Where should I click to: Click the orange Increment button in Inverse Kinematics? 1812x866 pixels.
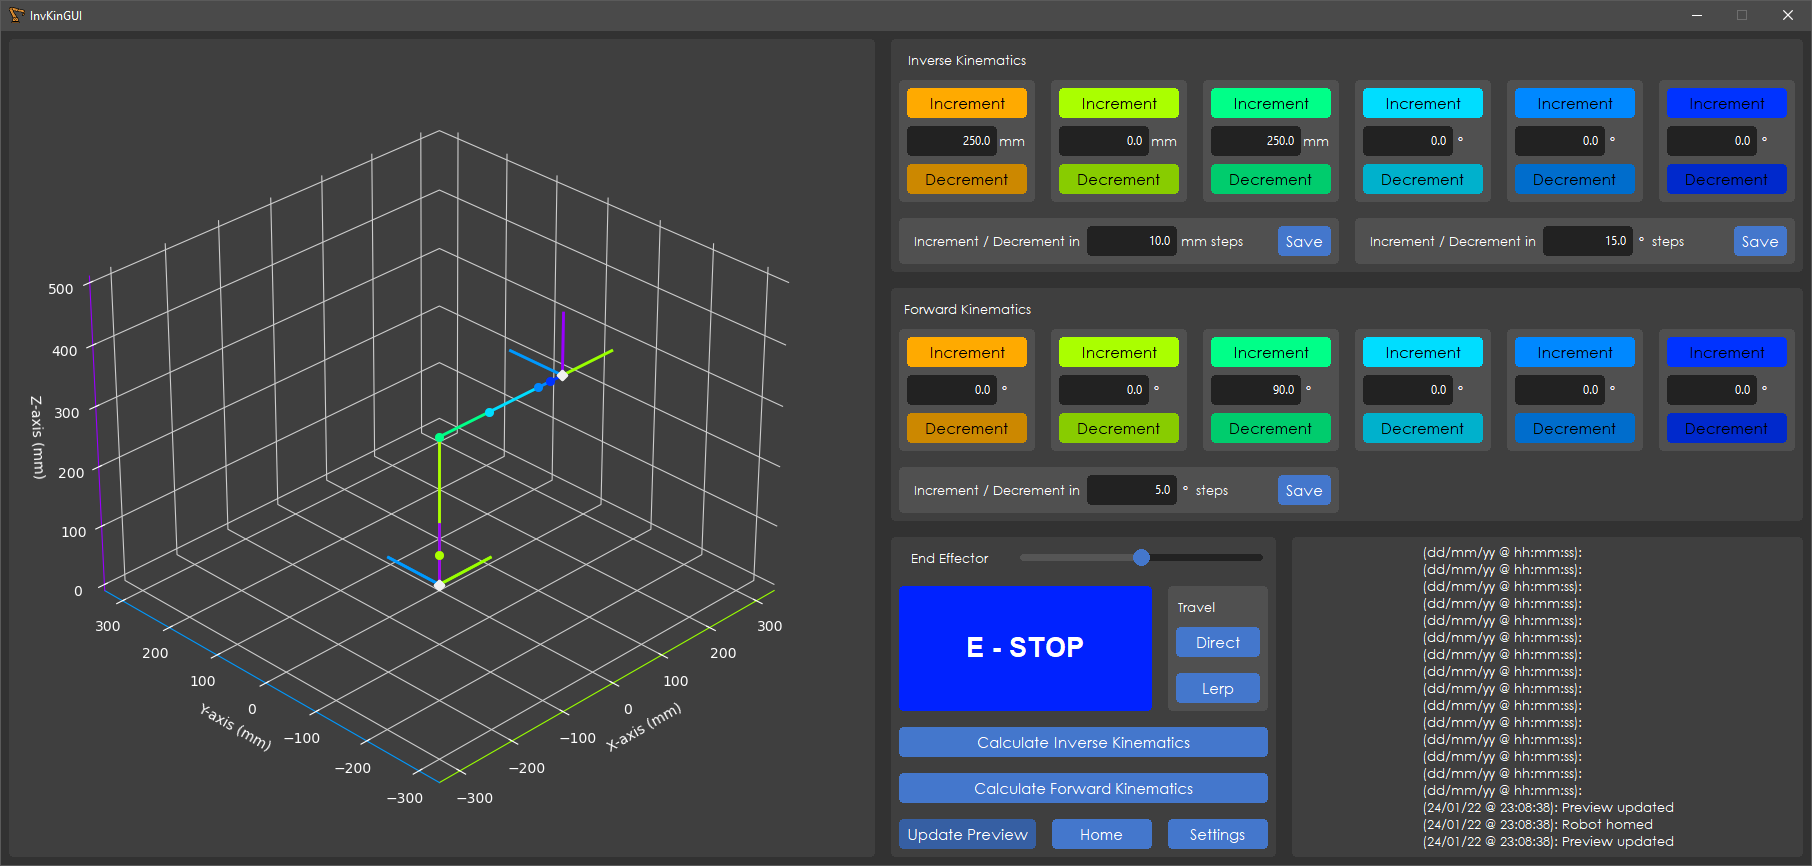tap(966, 103)
